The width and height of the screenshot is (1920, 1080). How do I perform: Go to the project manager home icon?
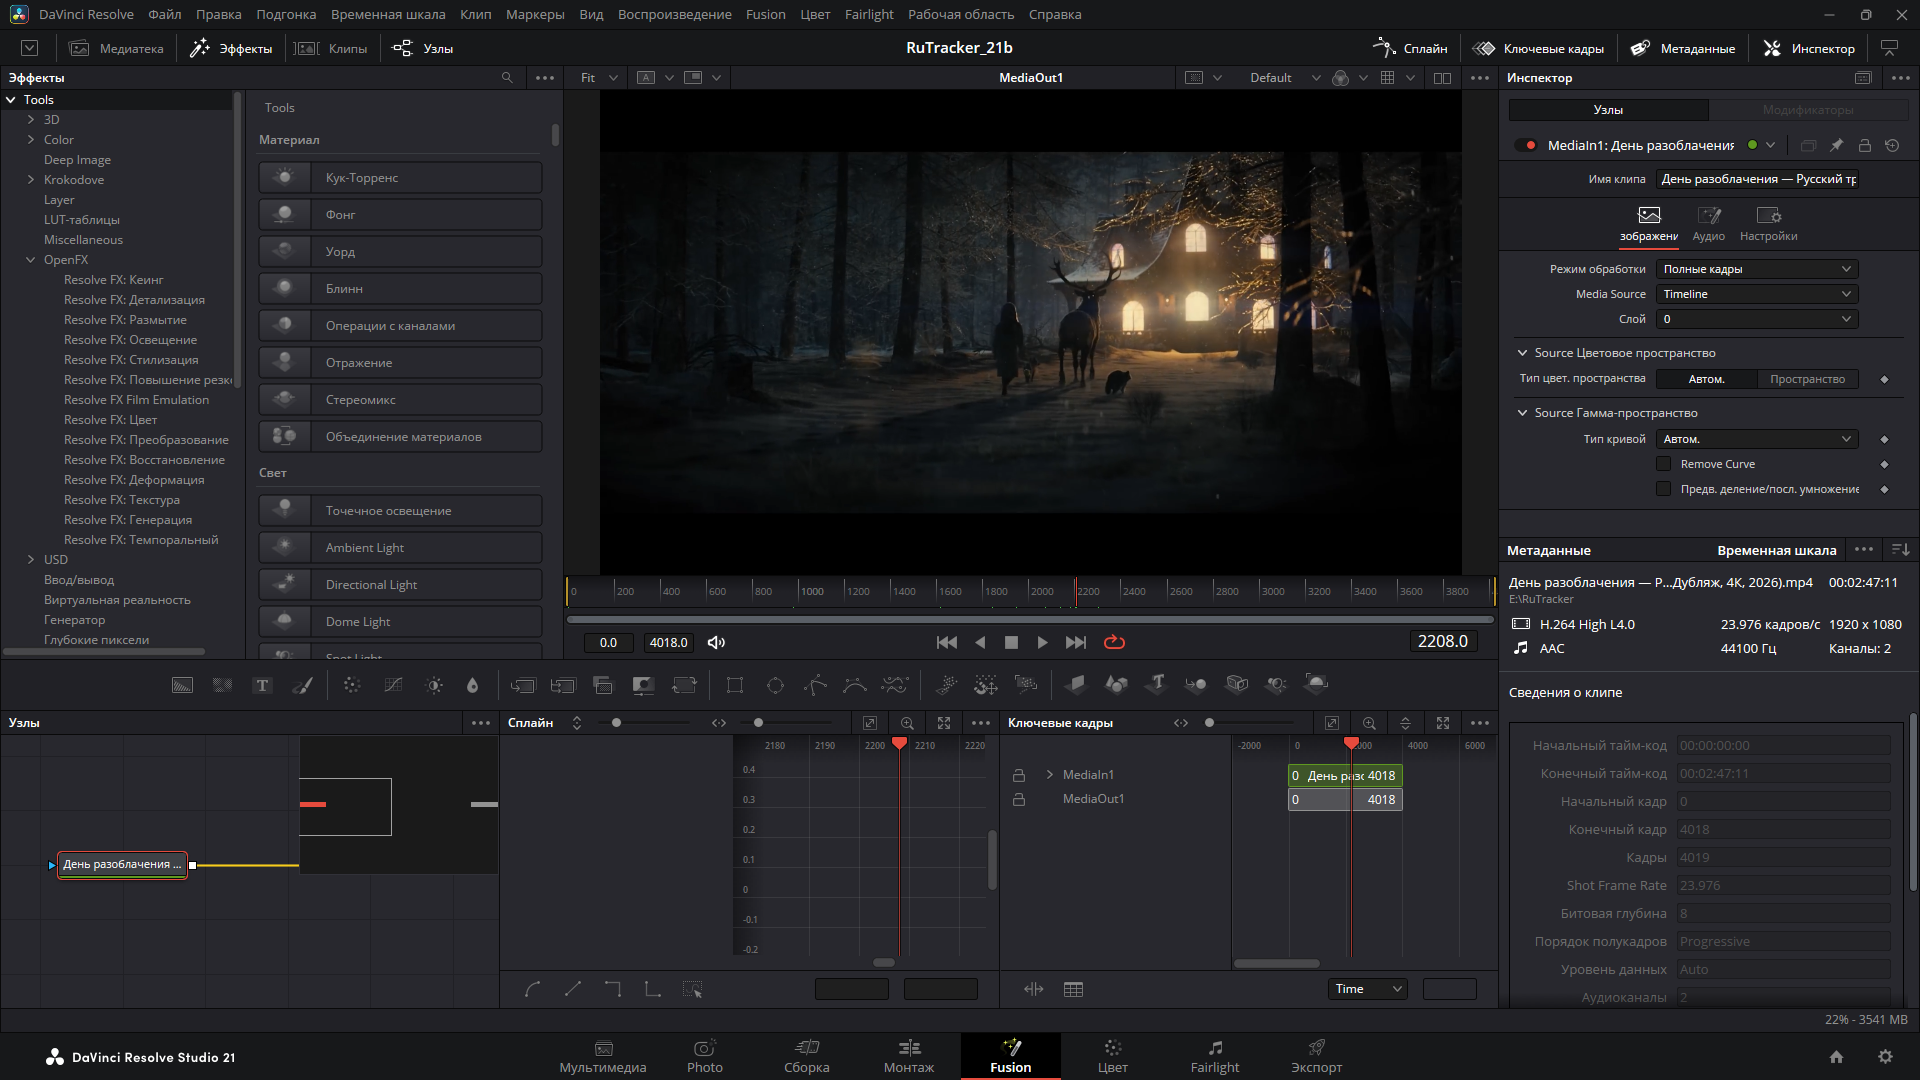(1836, 1057)
